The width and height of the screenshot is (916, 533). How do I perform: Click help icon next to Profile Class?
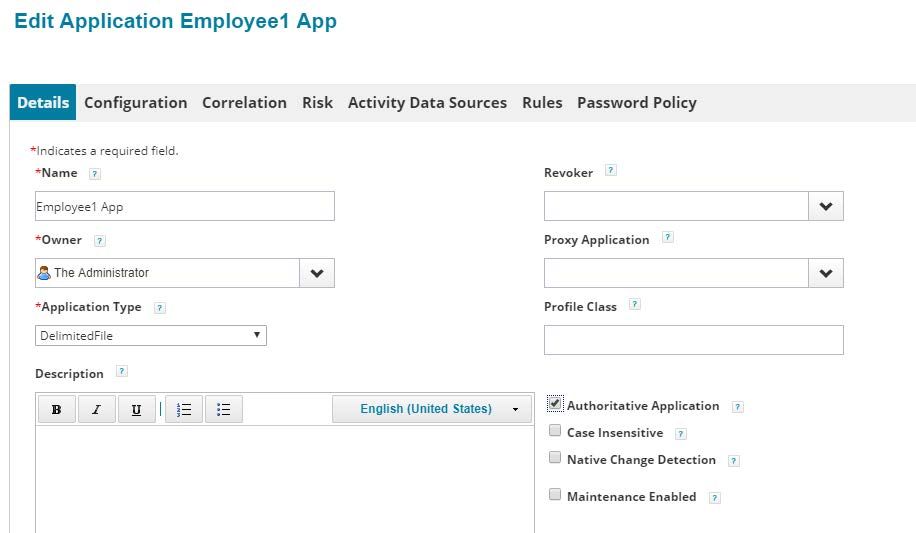[635, 305]
